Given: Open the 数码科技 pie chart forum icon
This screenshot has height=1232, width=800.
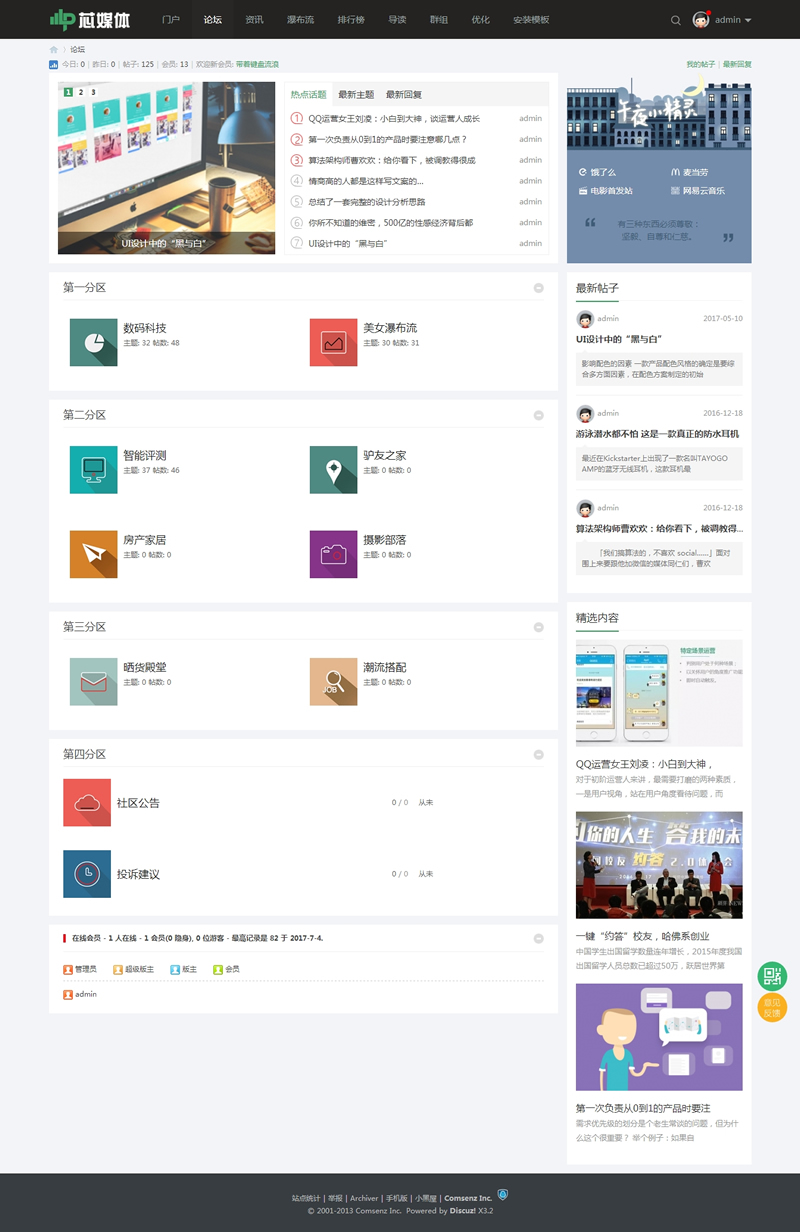Looking at the screenshot, I should coord(94,342).
